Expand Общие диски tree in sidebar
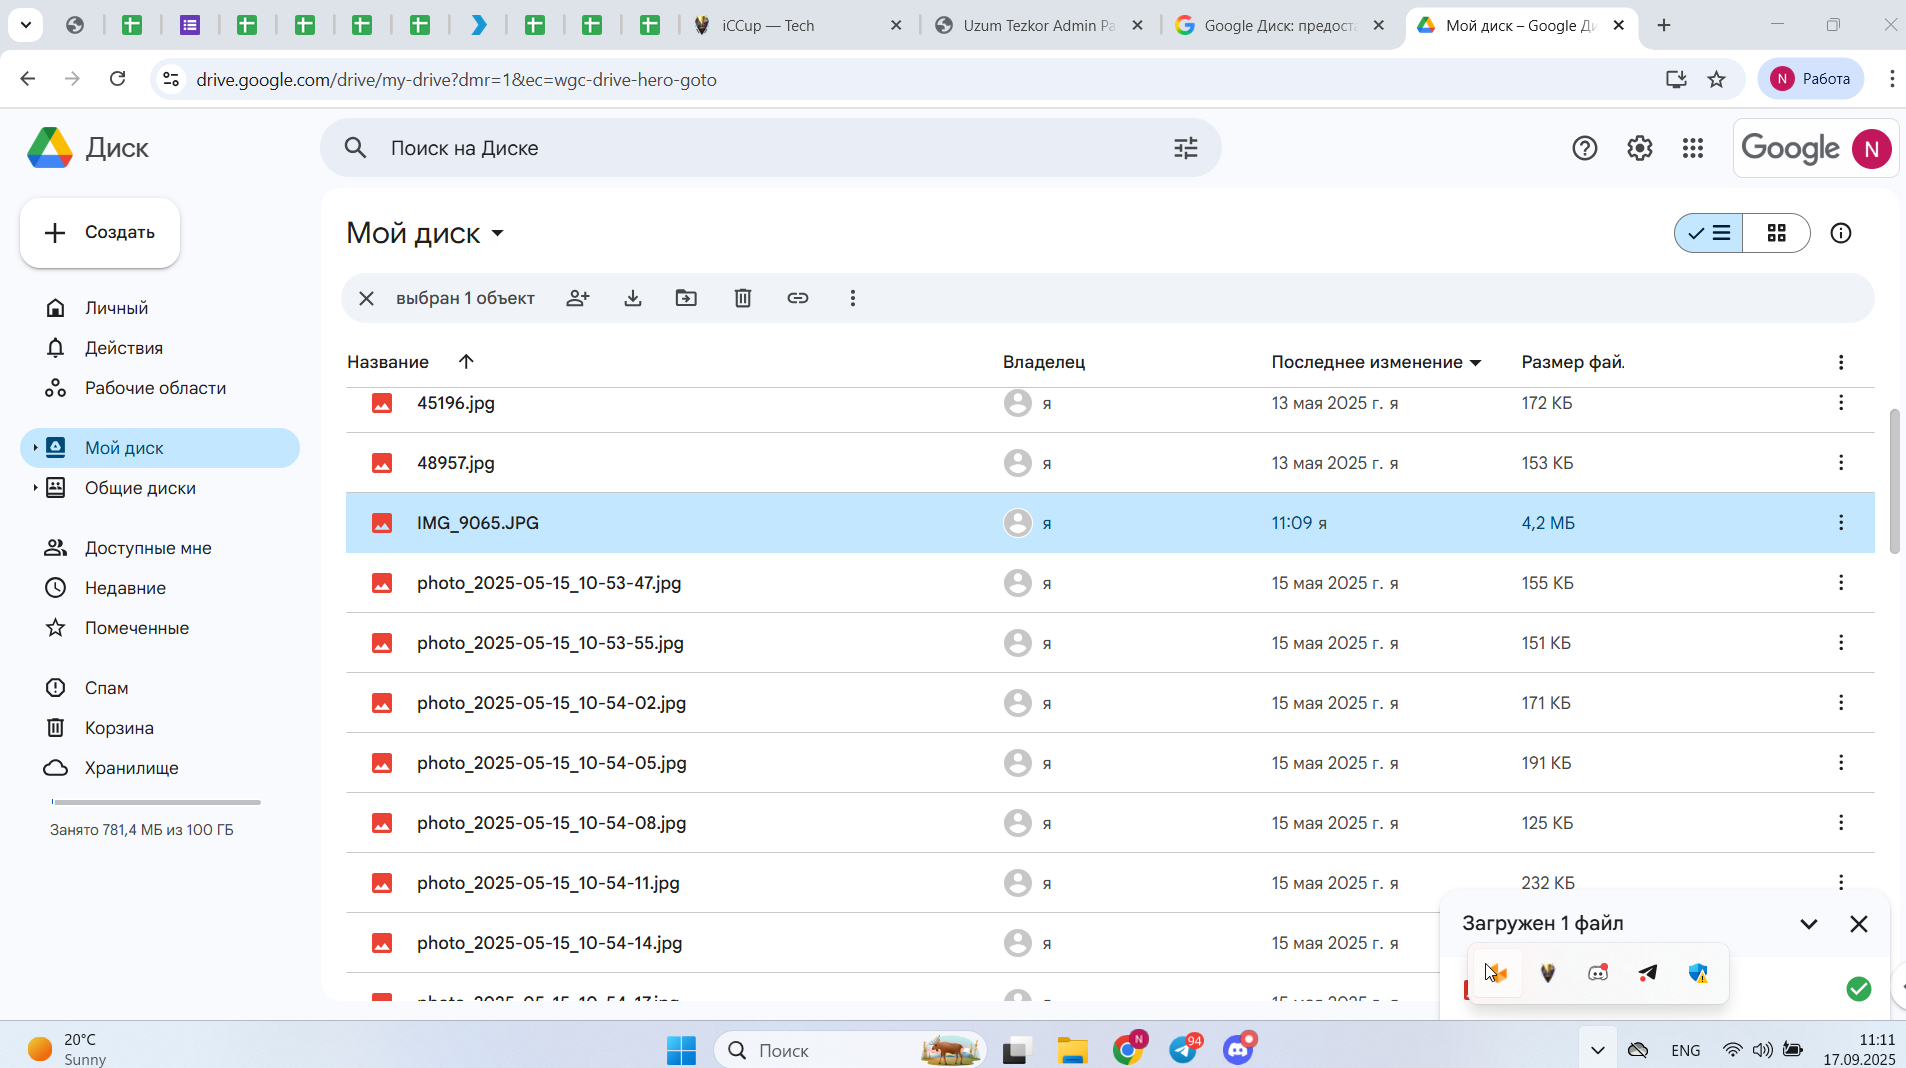 pyautogui.click(x=35, y=488)
